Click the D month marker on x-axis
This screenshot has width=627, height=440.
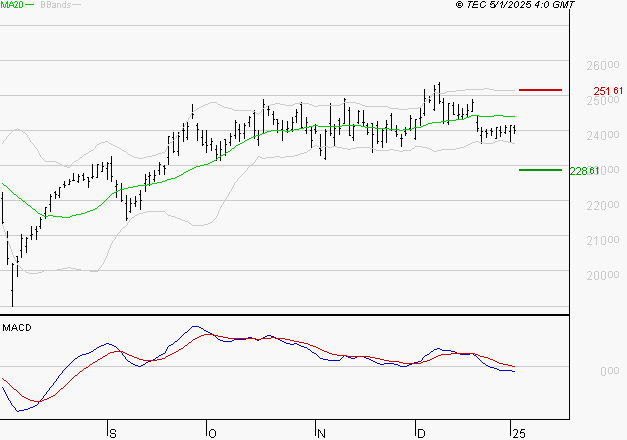point(420,433)
